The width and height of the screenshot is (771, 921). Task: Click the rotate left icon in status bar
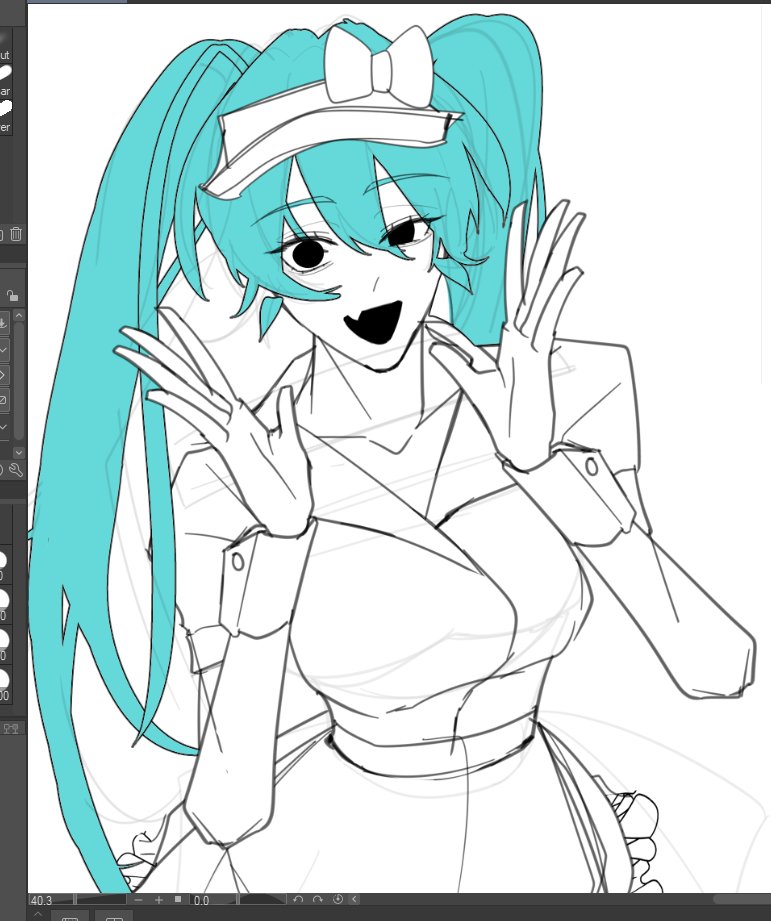[x=298, y=899]
